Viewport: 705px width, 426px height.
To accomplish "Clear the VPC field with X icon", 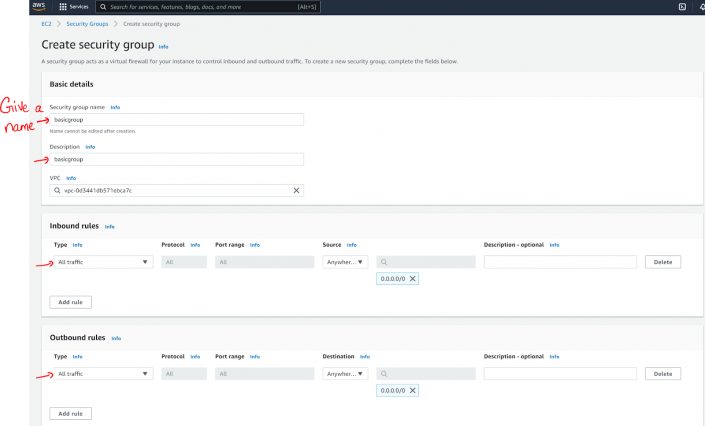I will [x=296, y=190].
